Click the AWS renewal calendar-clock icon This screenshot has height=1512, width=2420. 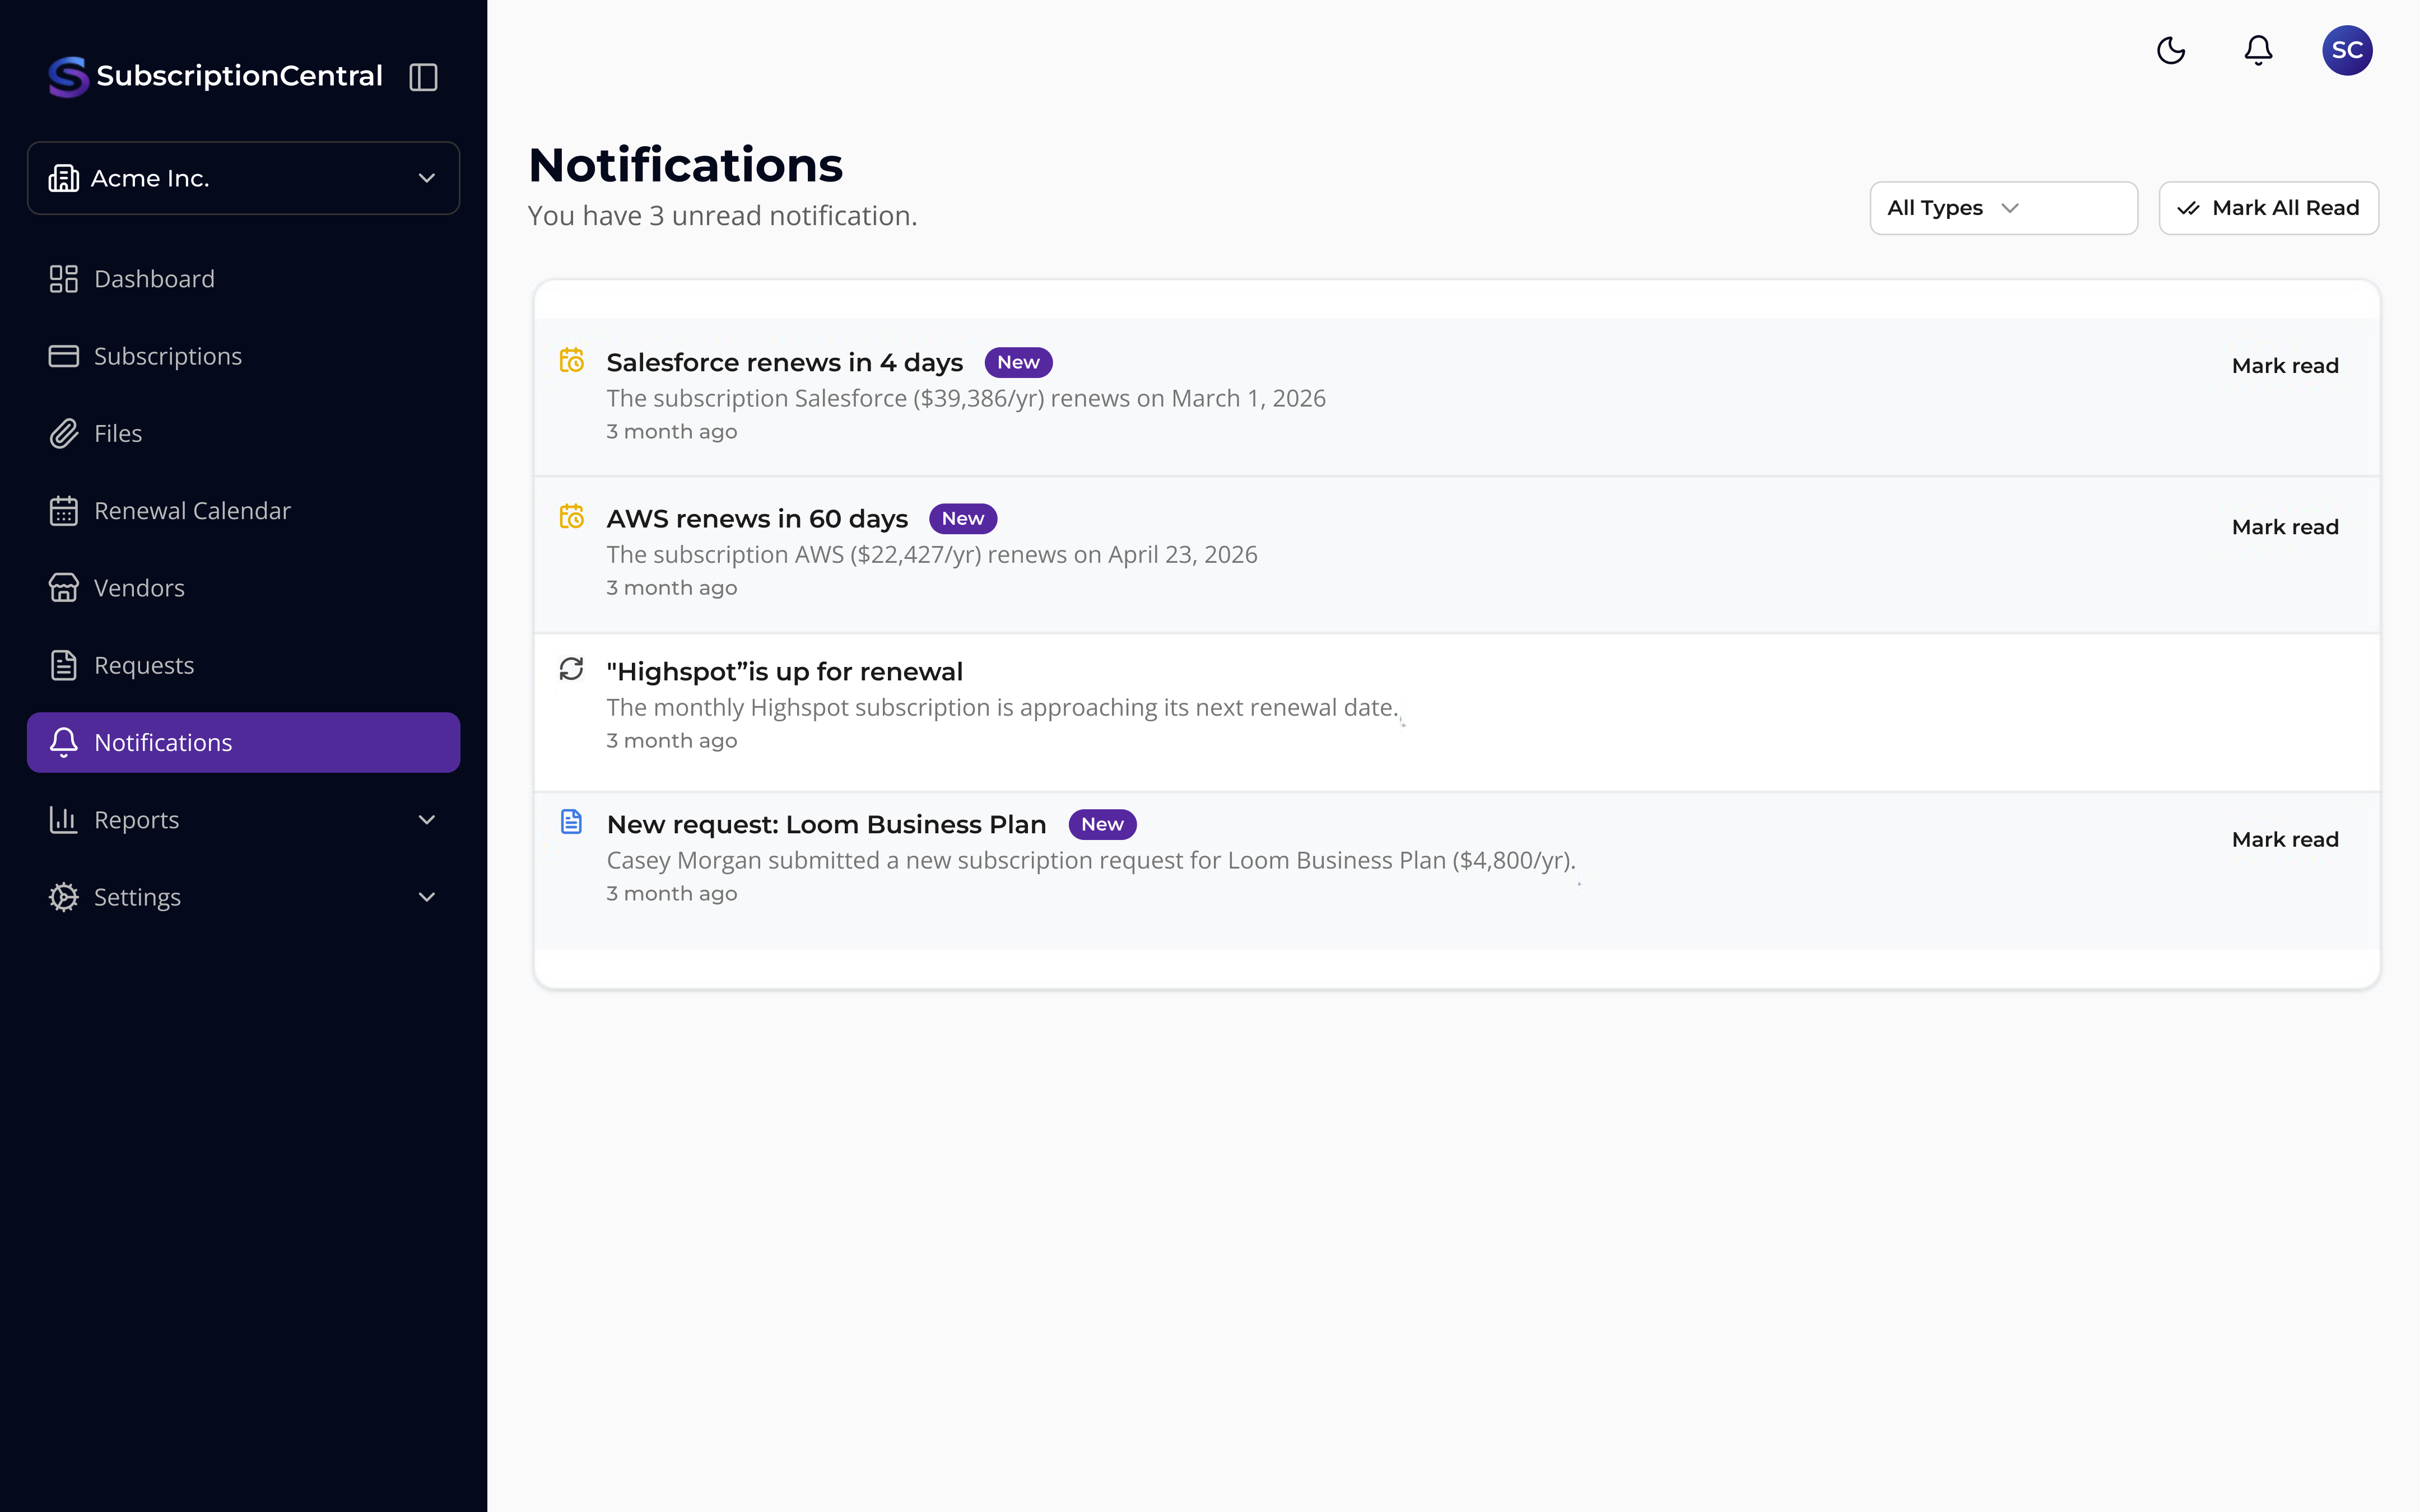coord(572,516)
